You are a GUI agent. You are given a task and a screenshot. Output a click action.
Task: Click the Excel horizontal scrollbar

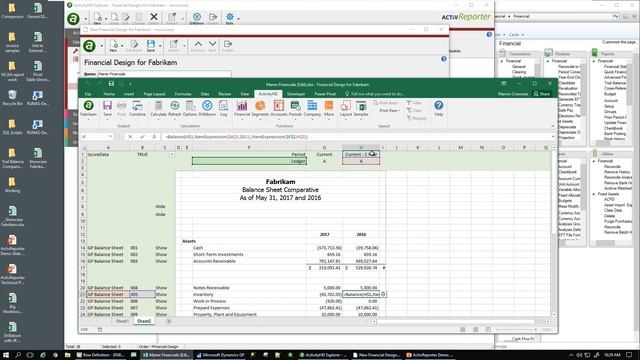[456, 322]
